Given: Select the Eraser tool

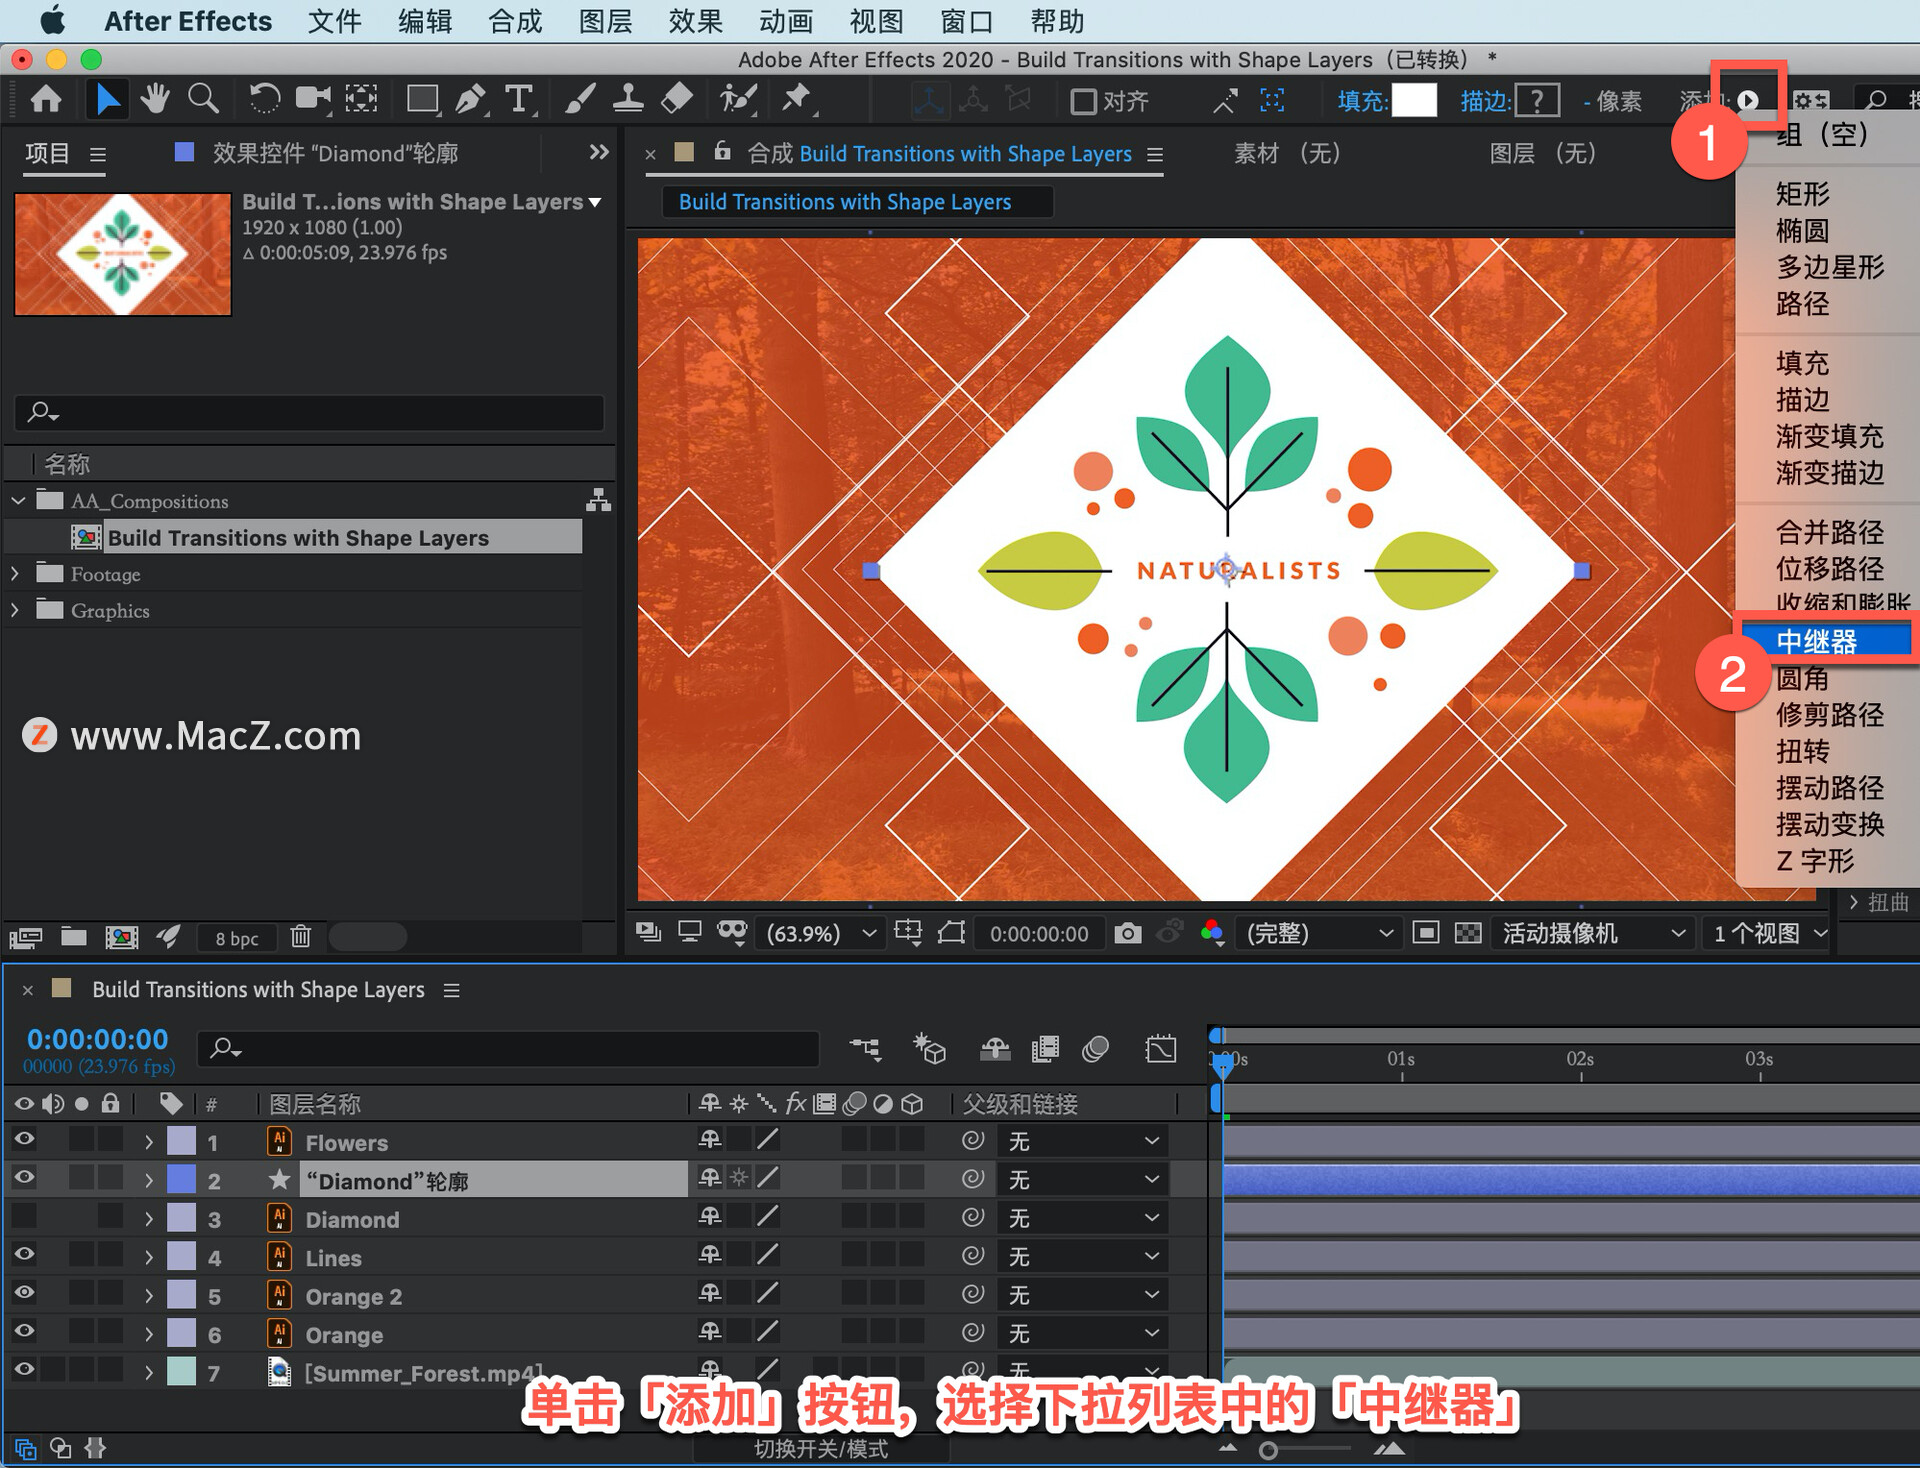Looking at the screenshot, I should 677,99.
